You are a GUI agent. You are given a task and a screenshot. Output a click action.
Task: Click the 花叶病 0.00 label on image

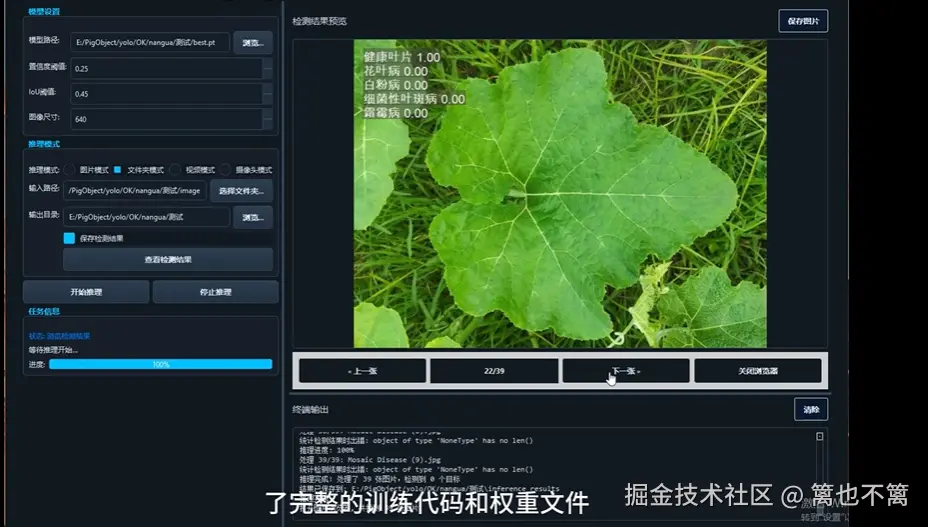click(395, 71)
